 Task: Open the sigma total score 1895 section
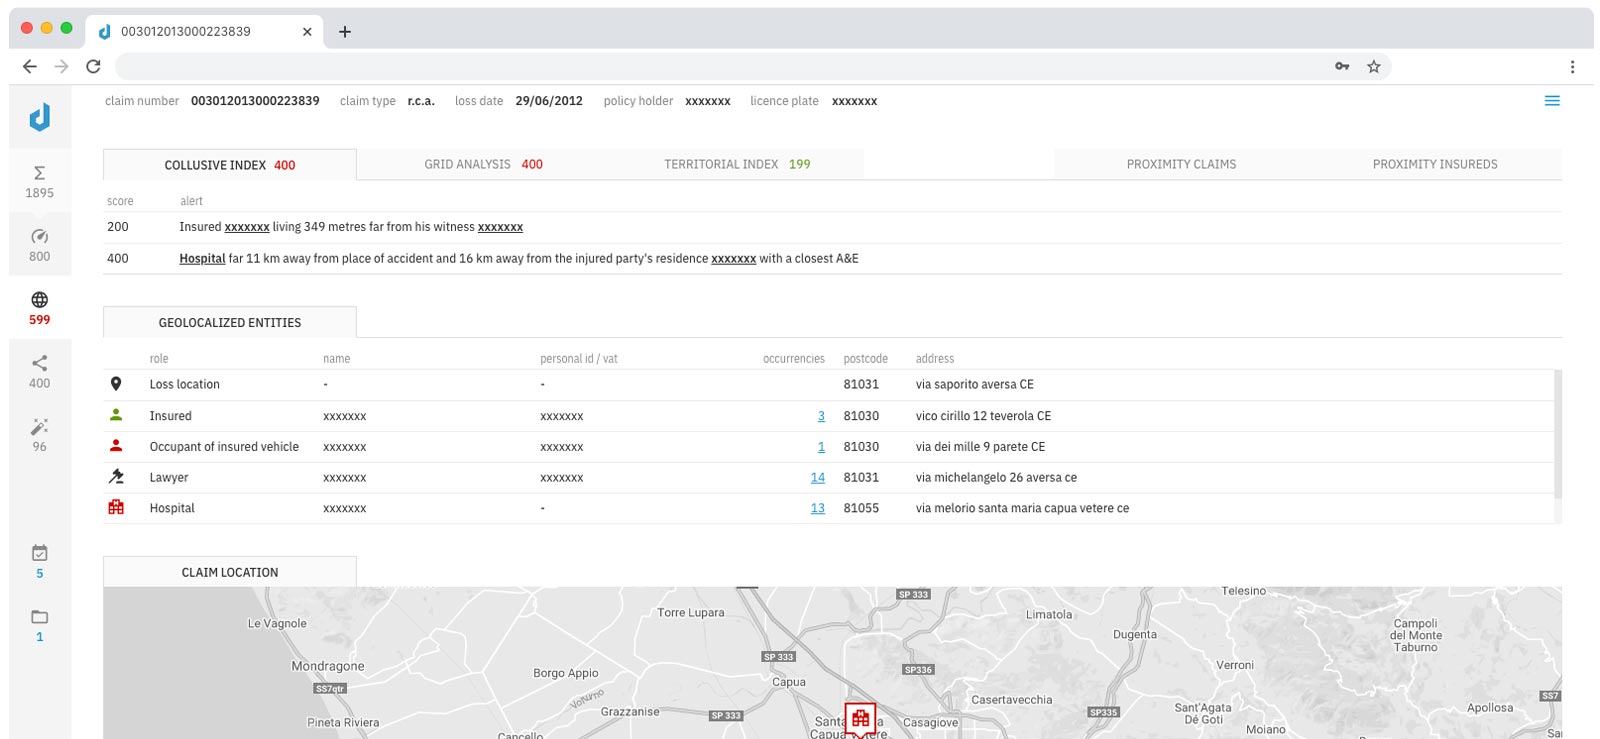40,181
